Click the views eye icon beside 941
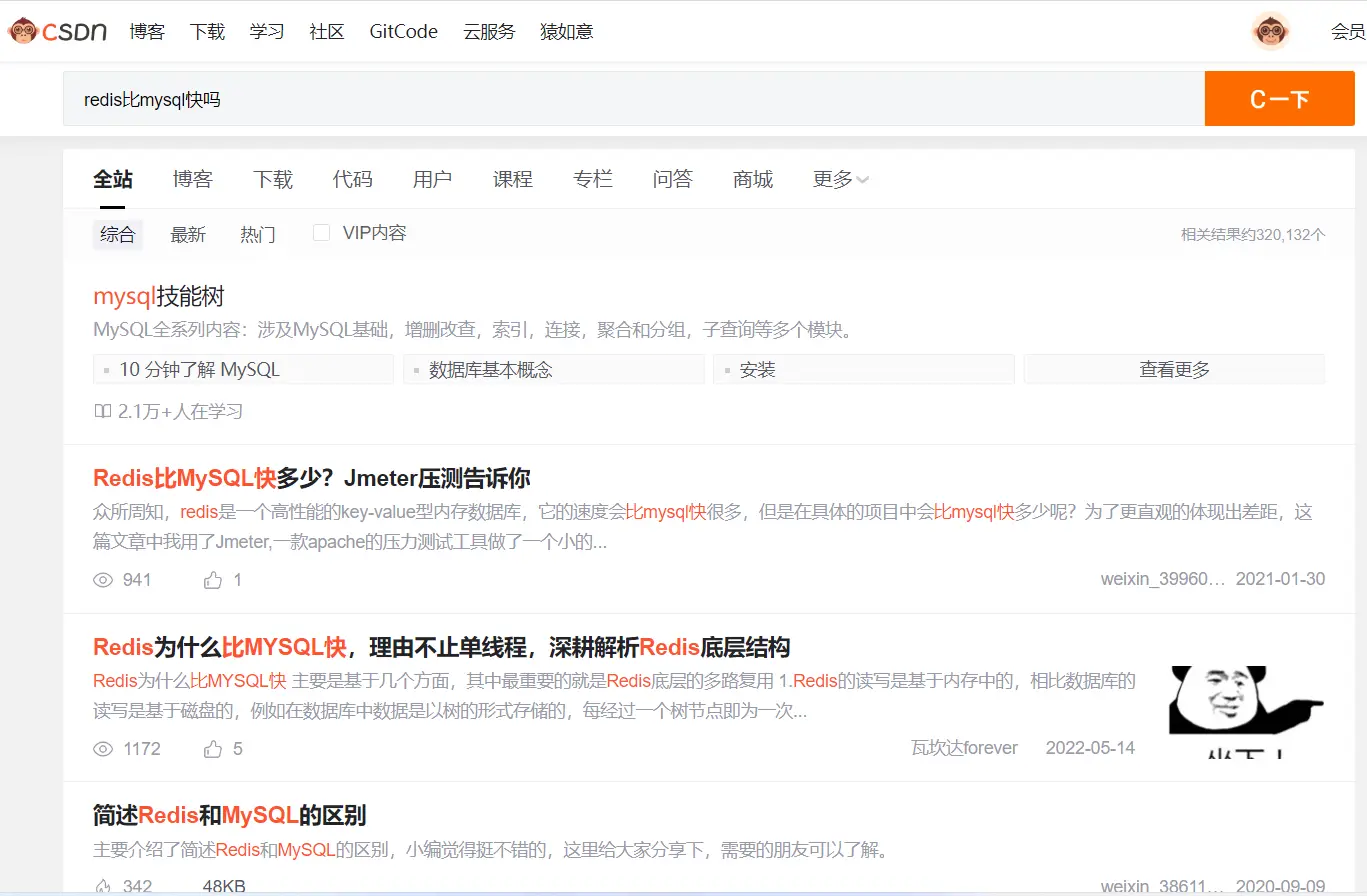This screenshot has height=896, width=1367. click(x=103, y=580)
